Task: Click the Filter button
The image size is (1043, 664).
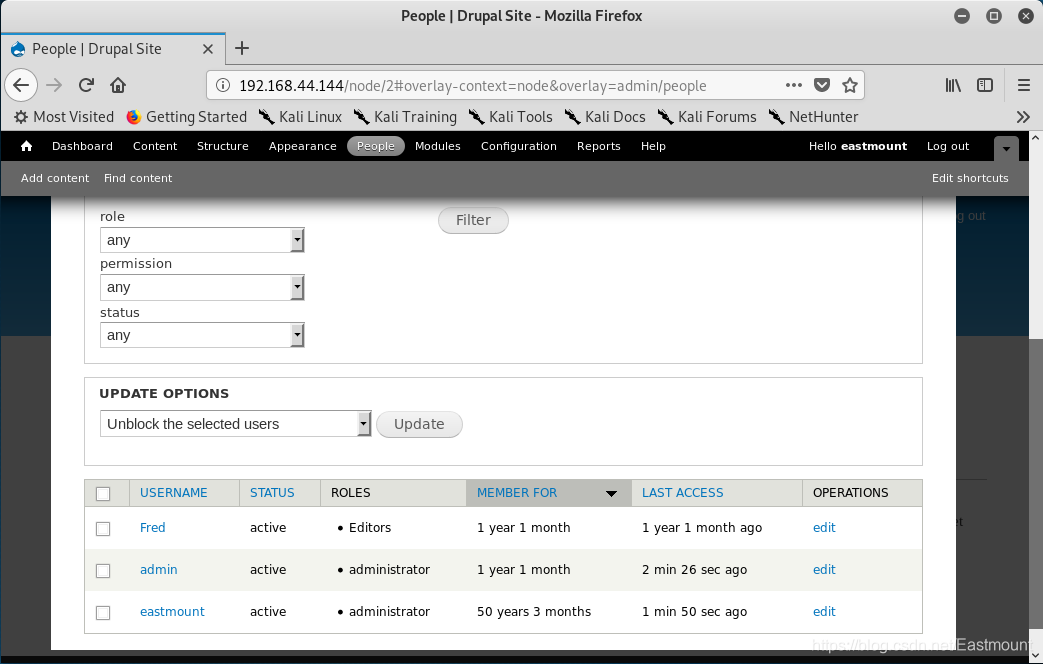Action: (473, 220)
